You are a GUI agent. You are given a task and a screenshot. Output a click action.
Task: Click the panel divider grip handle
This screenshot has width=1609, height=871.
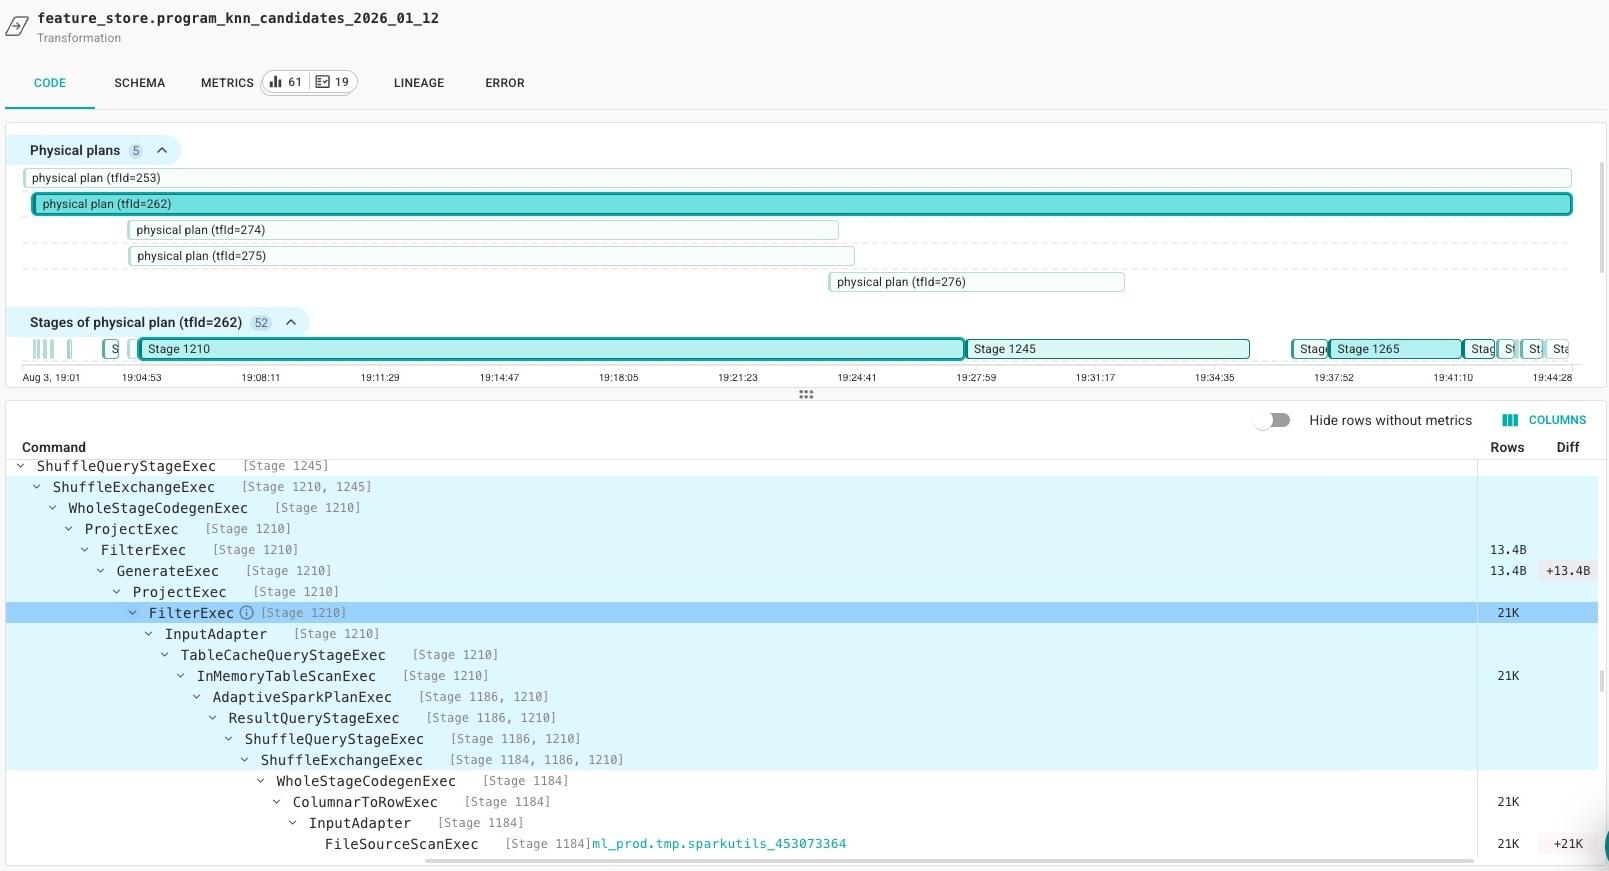click(x=806, y=394)
